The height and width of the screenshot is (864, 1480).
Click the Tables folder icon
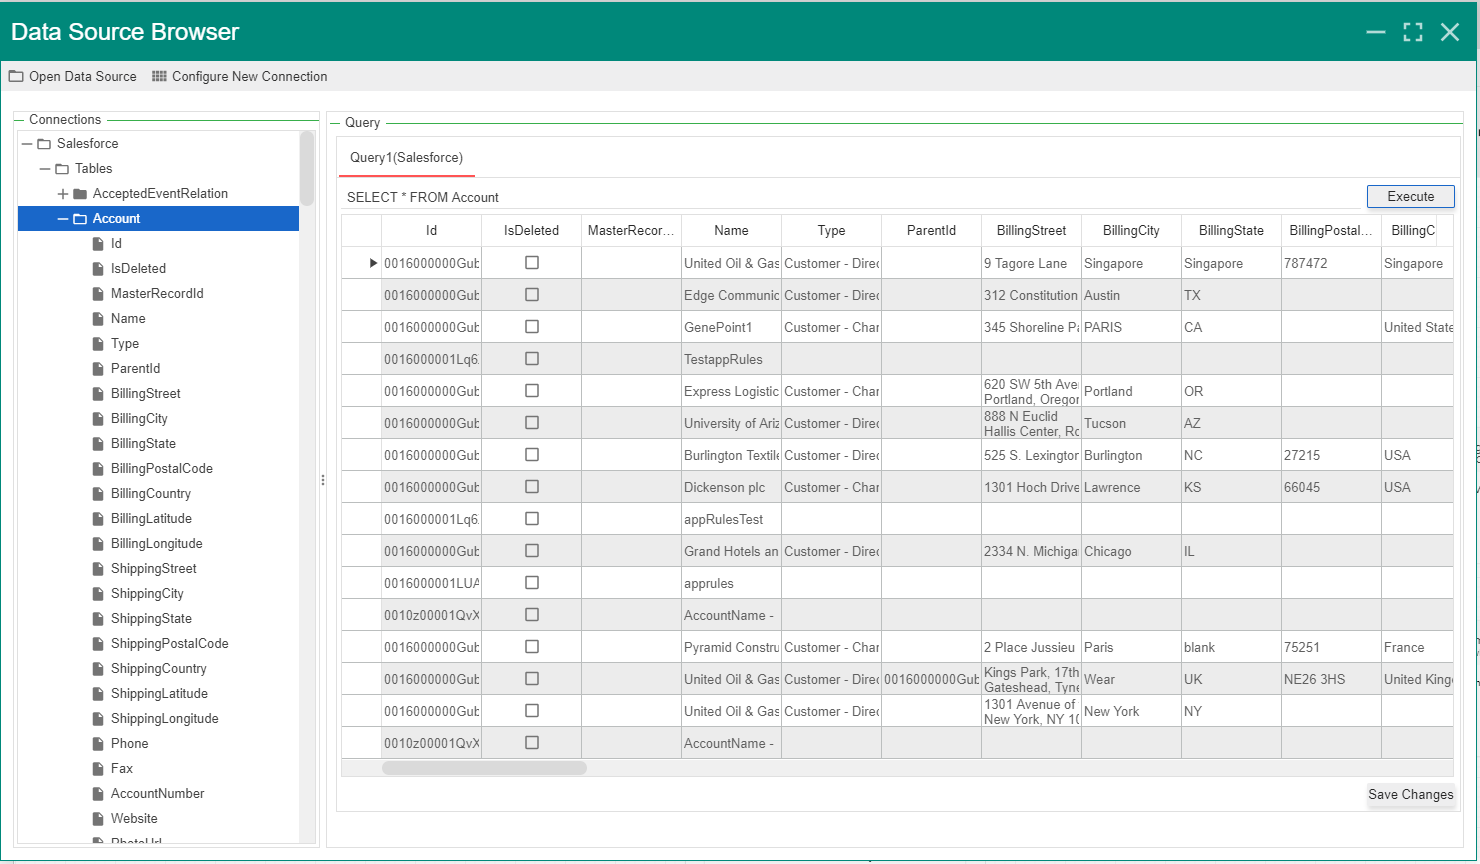(x=62, y=169)
